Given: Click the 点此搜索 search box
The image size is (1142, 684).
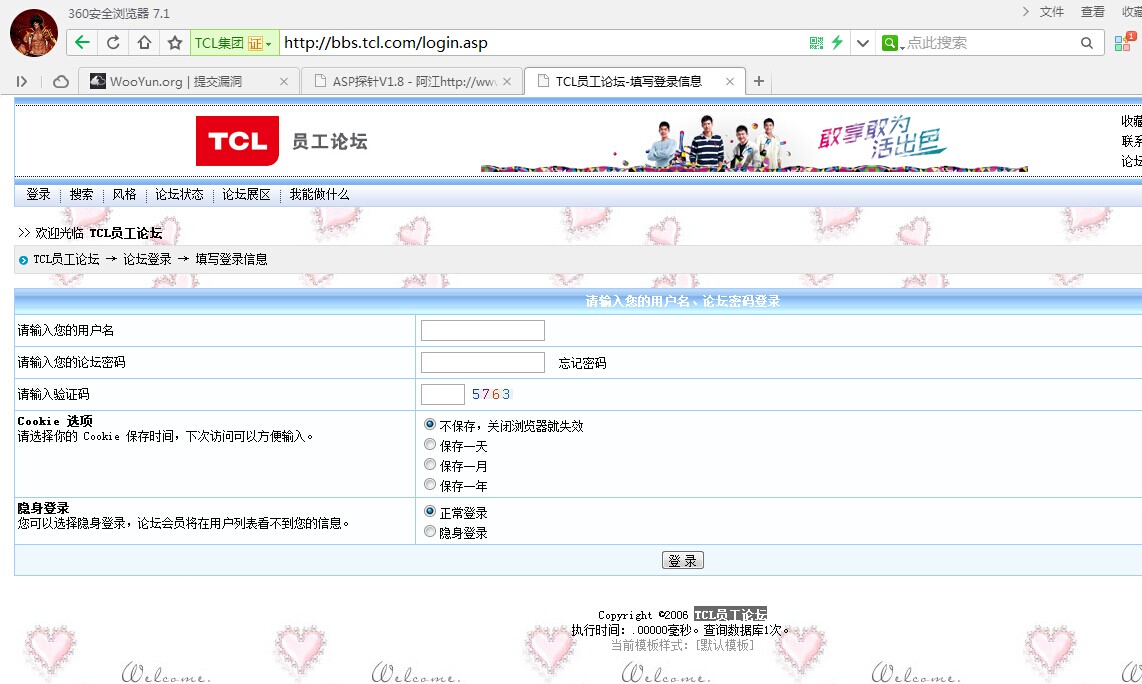Looking at the screenshot, I should pos(991,43).
